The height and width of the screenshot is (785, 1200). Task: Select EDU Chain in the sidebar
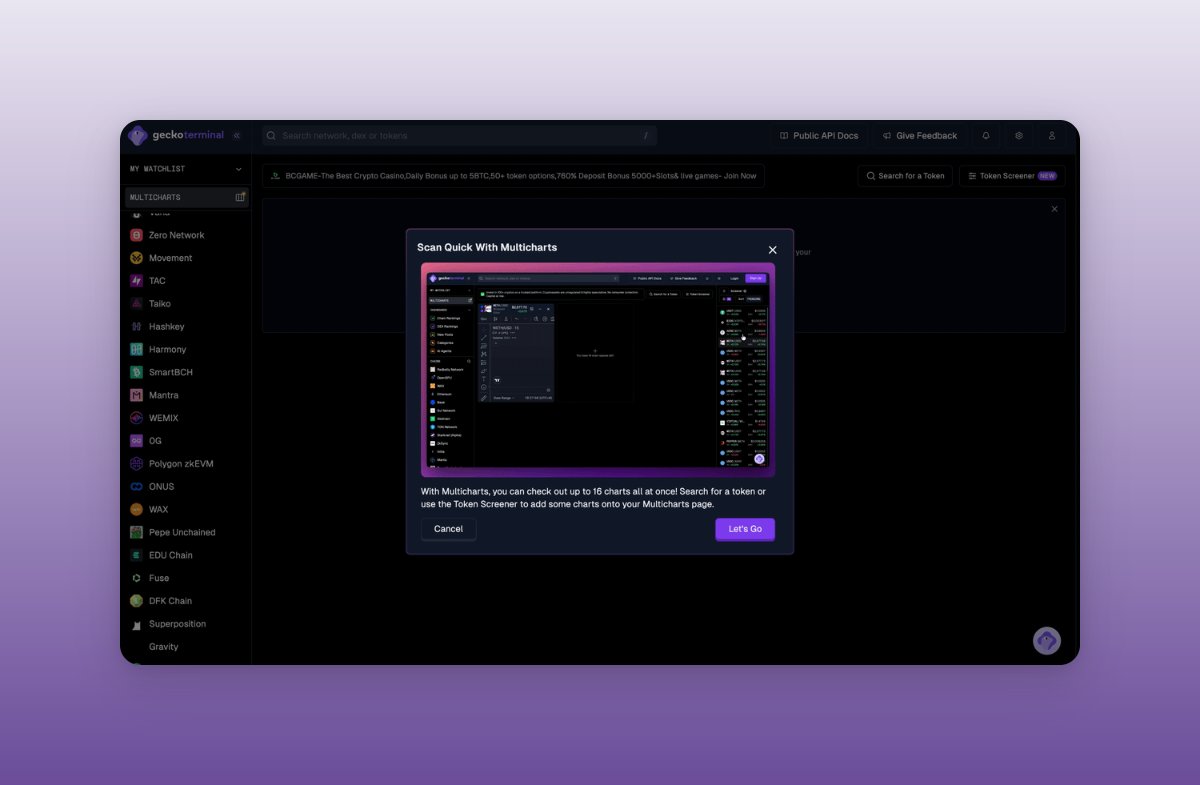pos(171,555)
